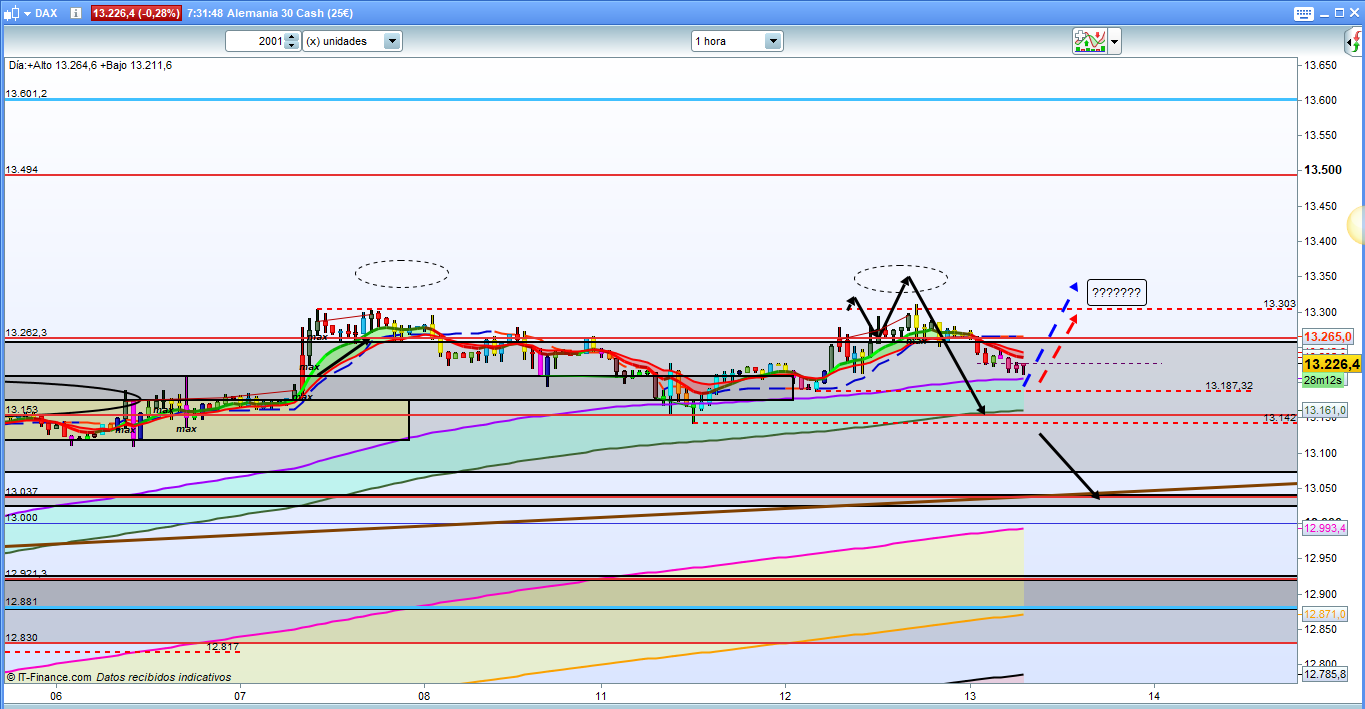Click the candlestick chart style icon
The width and height of the screenshot is (1365, 709).
(10, 13)
